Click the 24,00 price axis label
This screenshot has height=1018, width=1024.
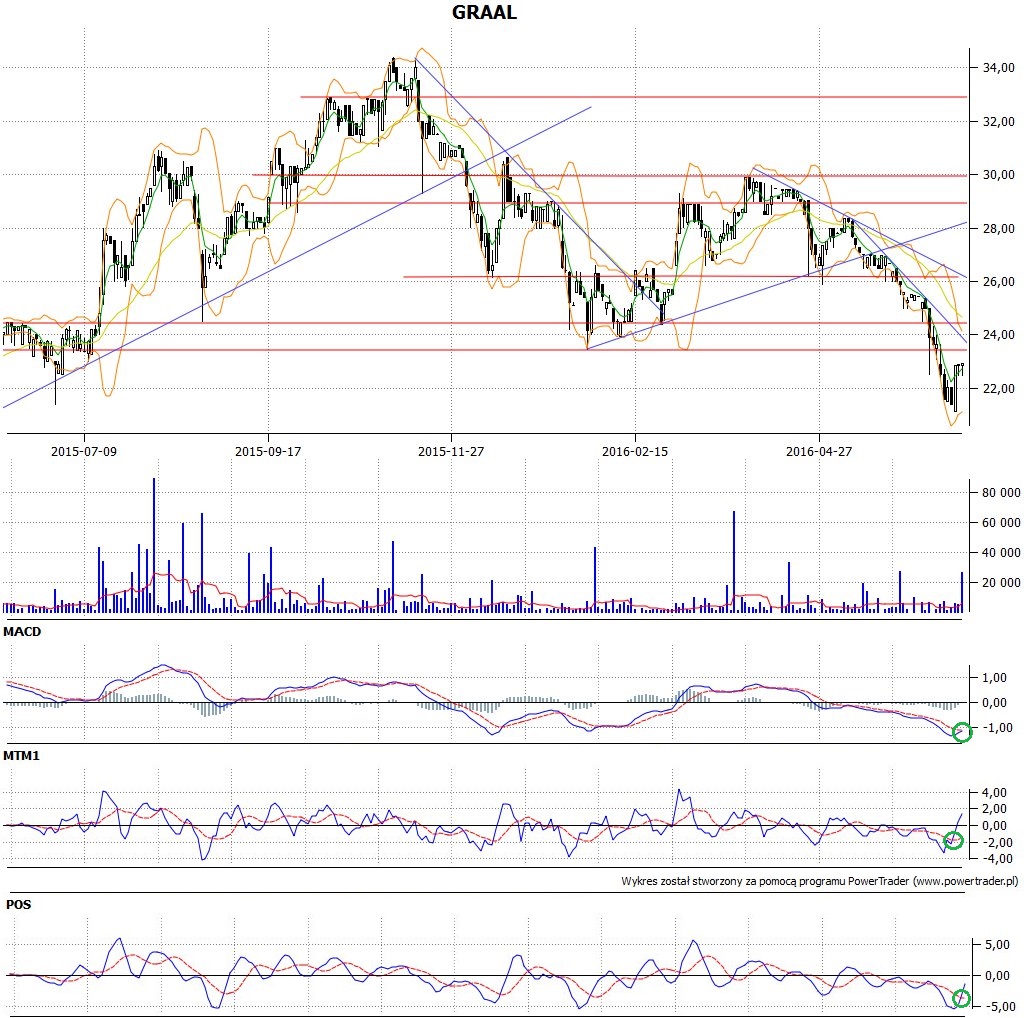coord(999,335)
